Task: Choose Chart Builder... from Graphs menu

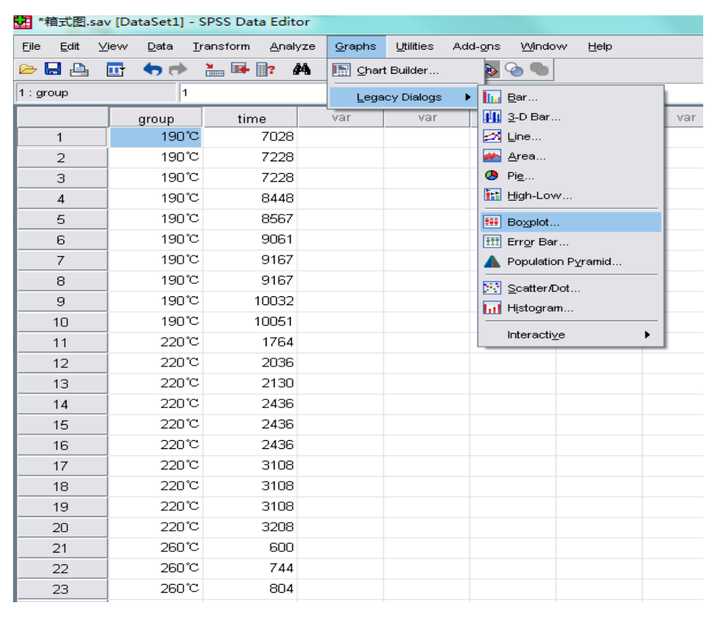Action: pyautogui.click(x=398, y=70)
